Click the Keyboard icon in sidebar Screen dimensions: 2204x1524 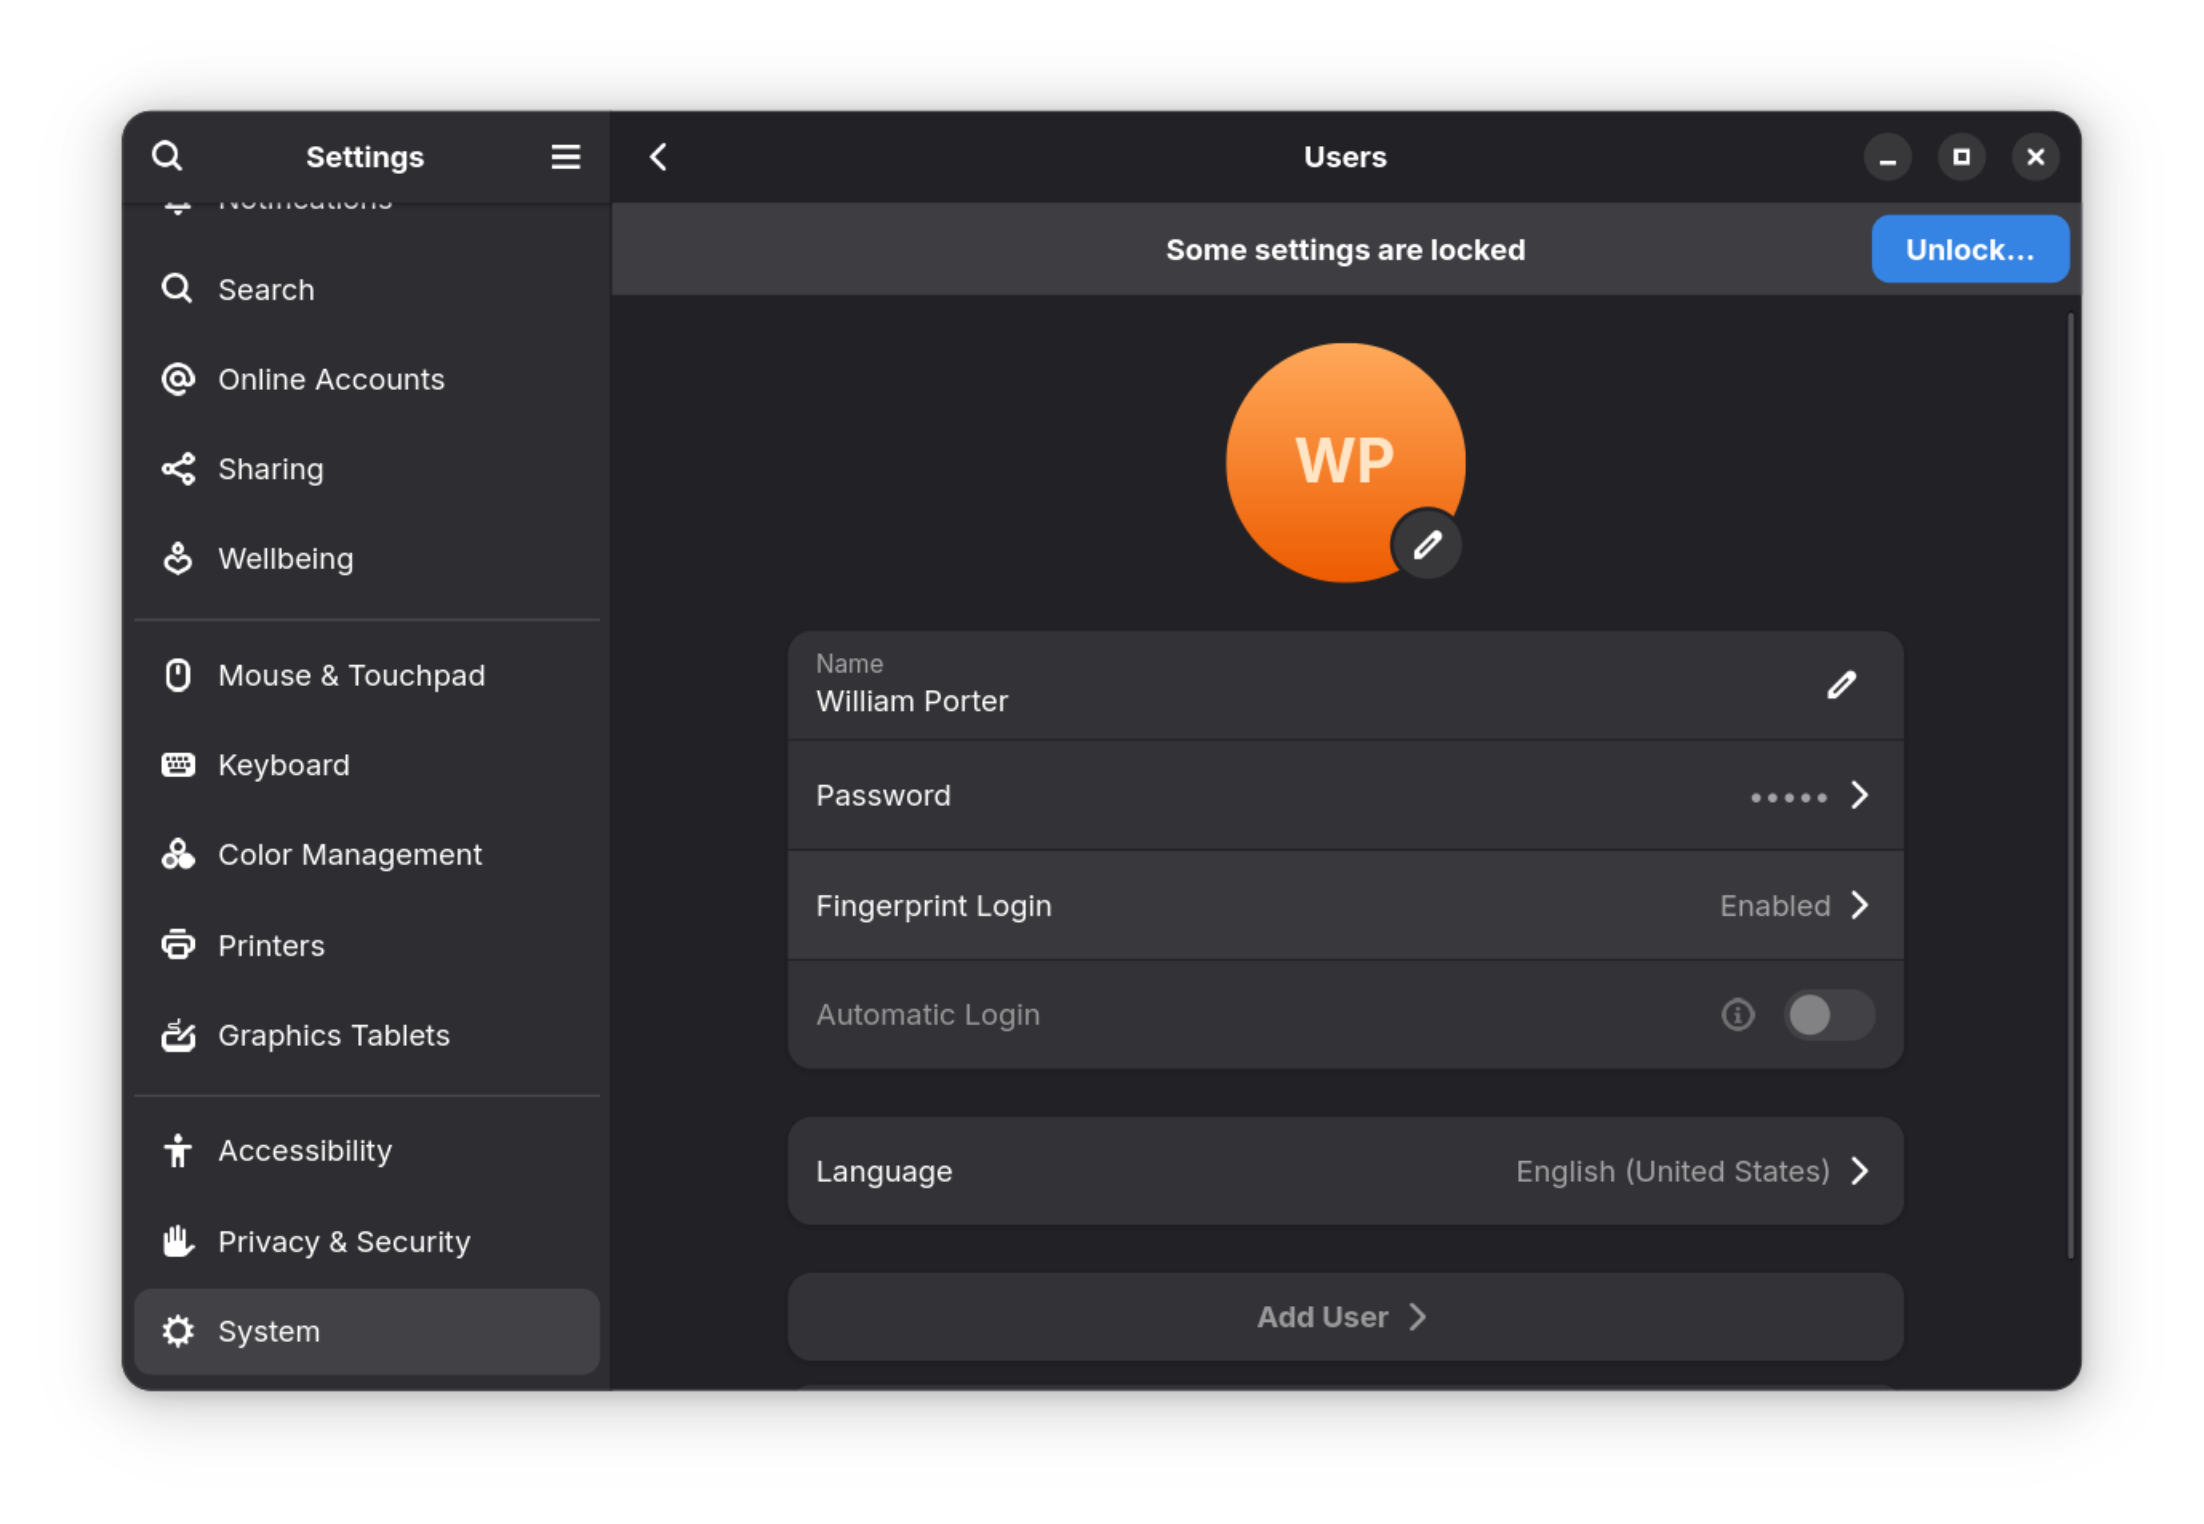point(178,765)
